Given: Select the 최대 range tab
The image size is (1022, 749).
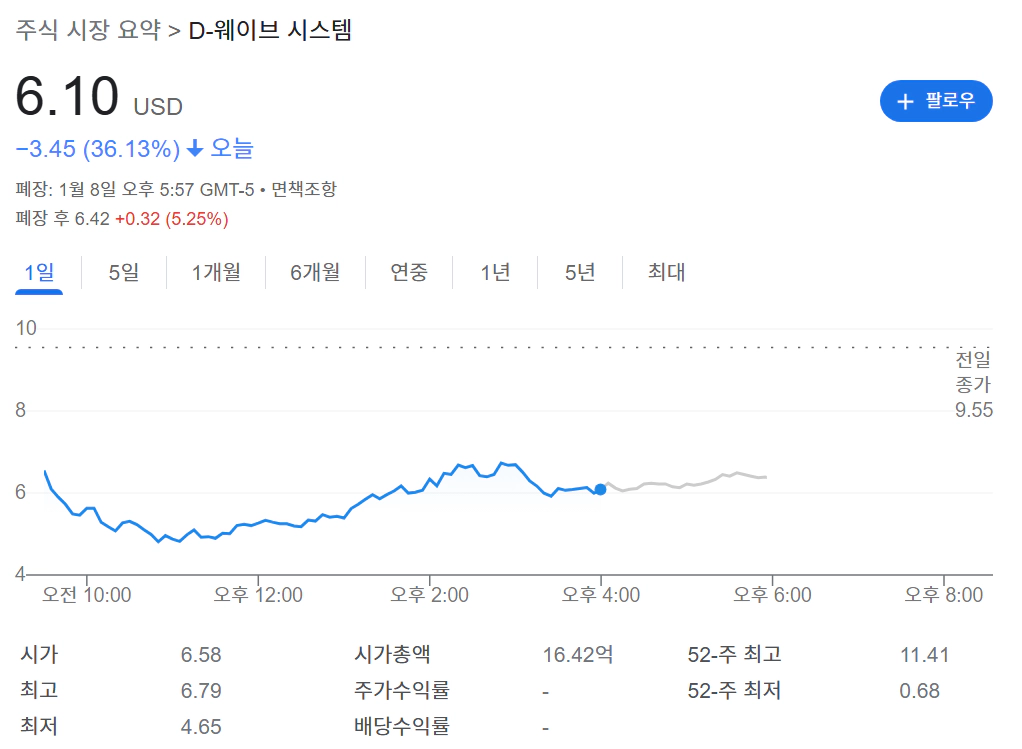Looking at the screenshot, I should [x=666, y=272].
